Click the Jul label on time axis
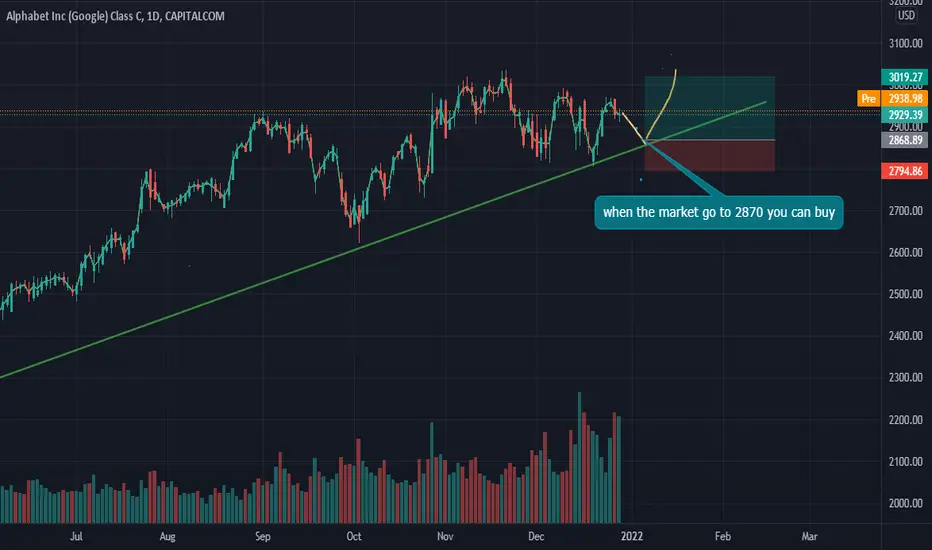Viewport: 932px width, 550px height. point(76,536)
